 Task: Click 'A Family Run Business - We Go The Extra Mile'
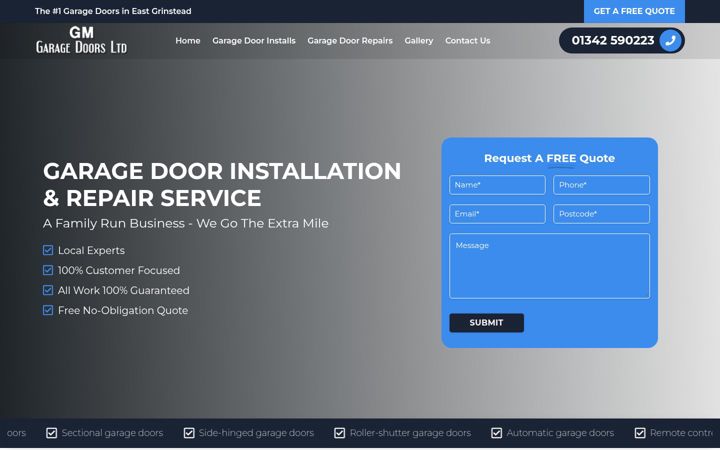click(186, 224)
